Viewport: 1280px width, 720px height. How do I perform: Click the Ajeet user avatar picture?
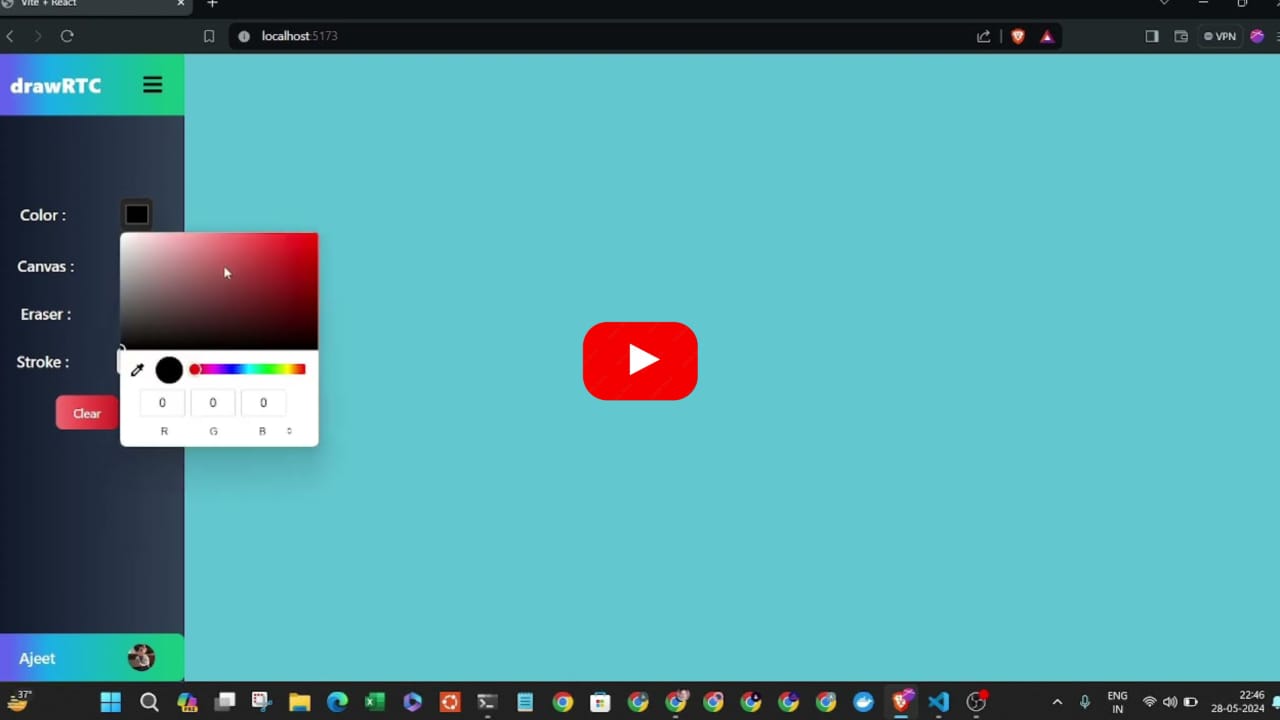[141, 657]
